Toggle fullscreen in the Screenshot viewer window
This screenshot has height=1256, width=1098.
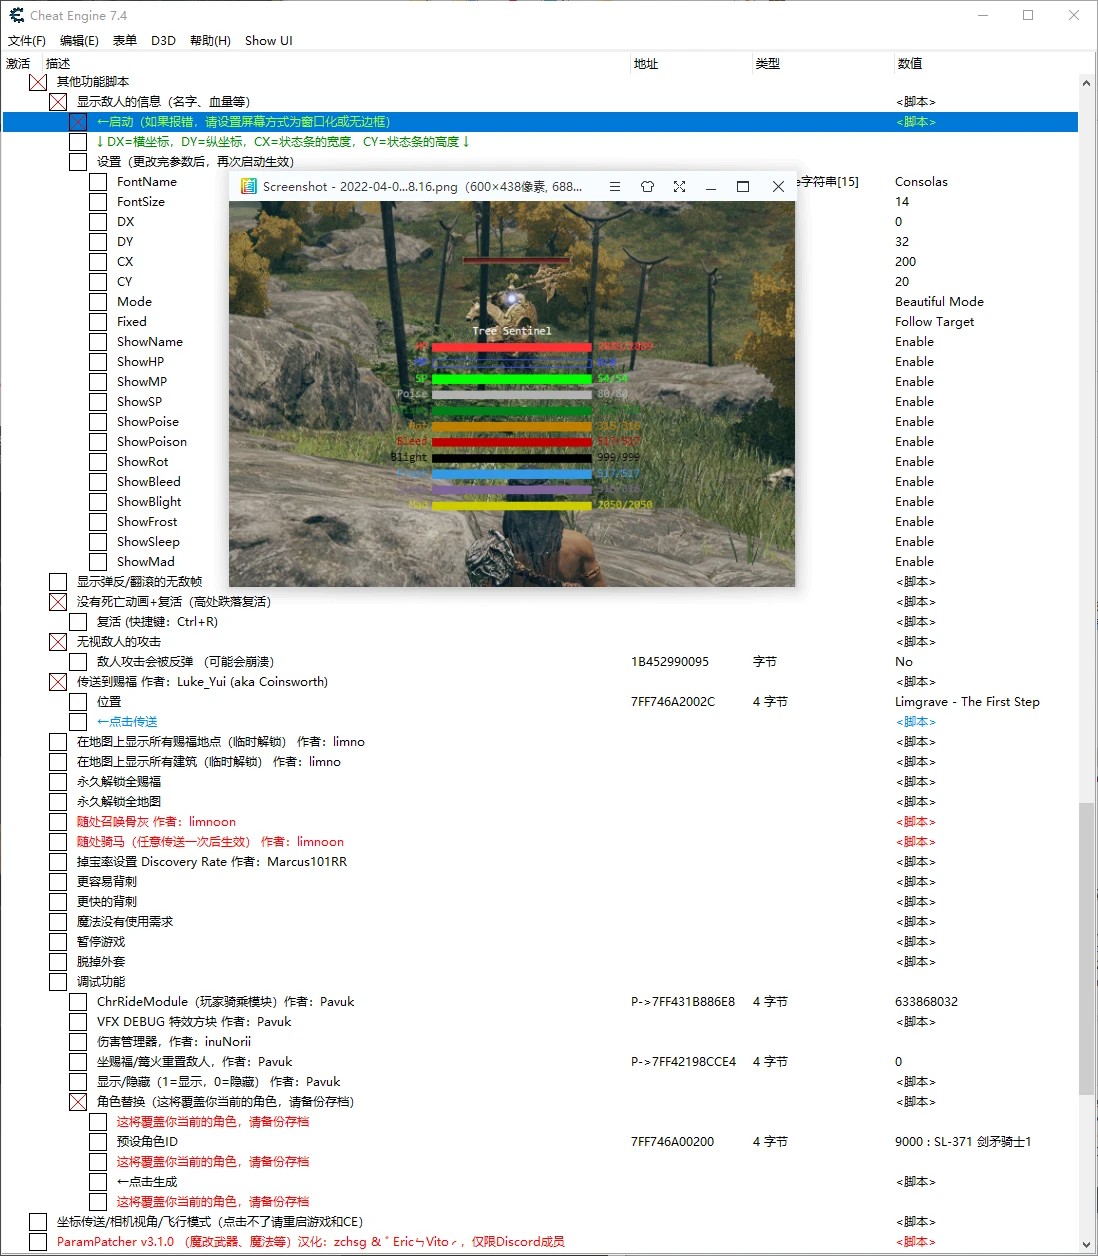point(679,186)
